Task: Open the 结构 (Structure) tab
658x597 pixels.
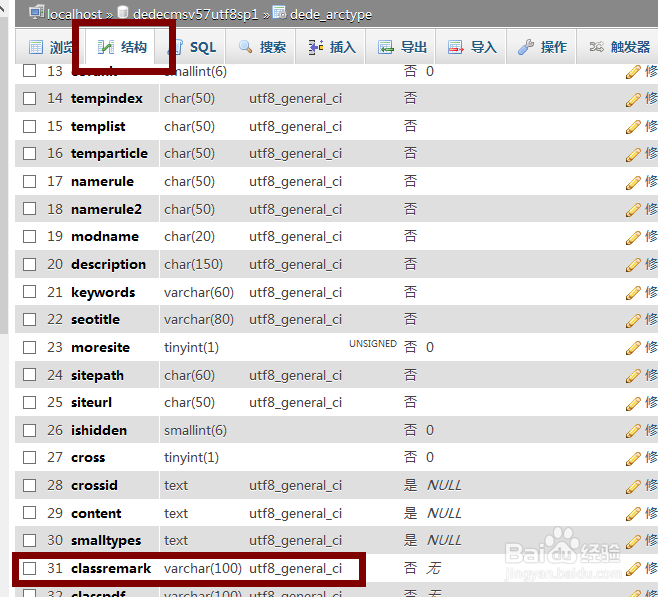Action: click(122, 47)
